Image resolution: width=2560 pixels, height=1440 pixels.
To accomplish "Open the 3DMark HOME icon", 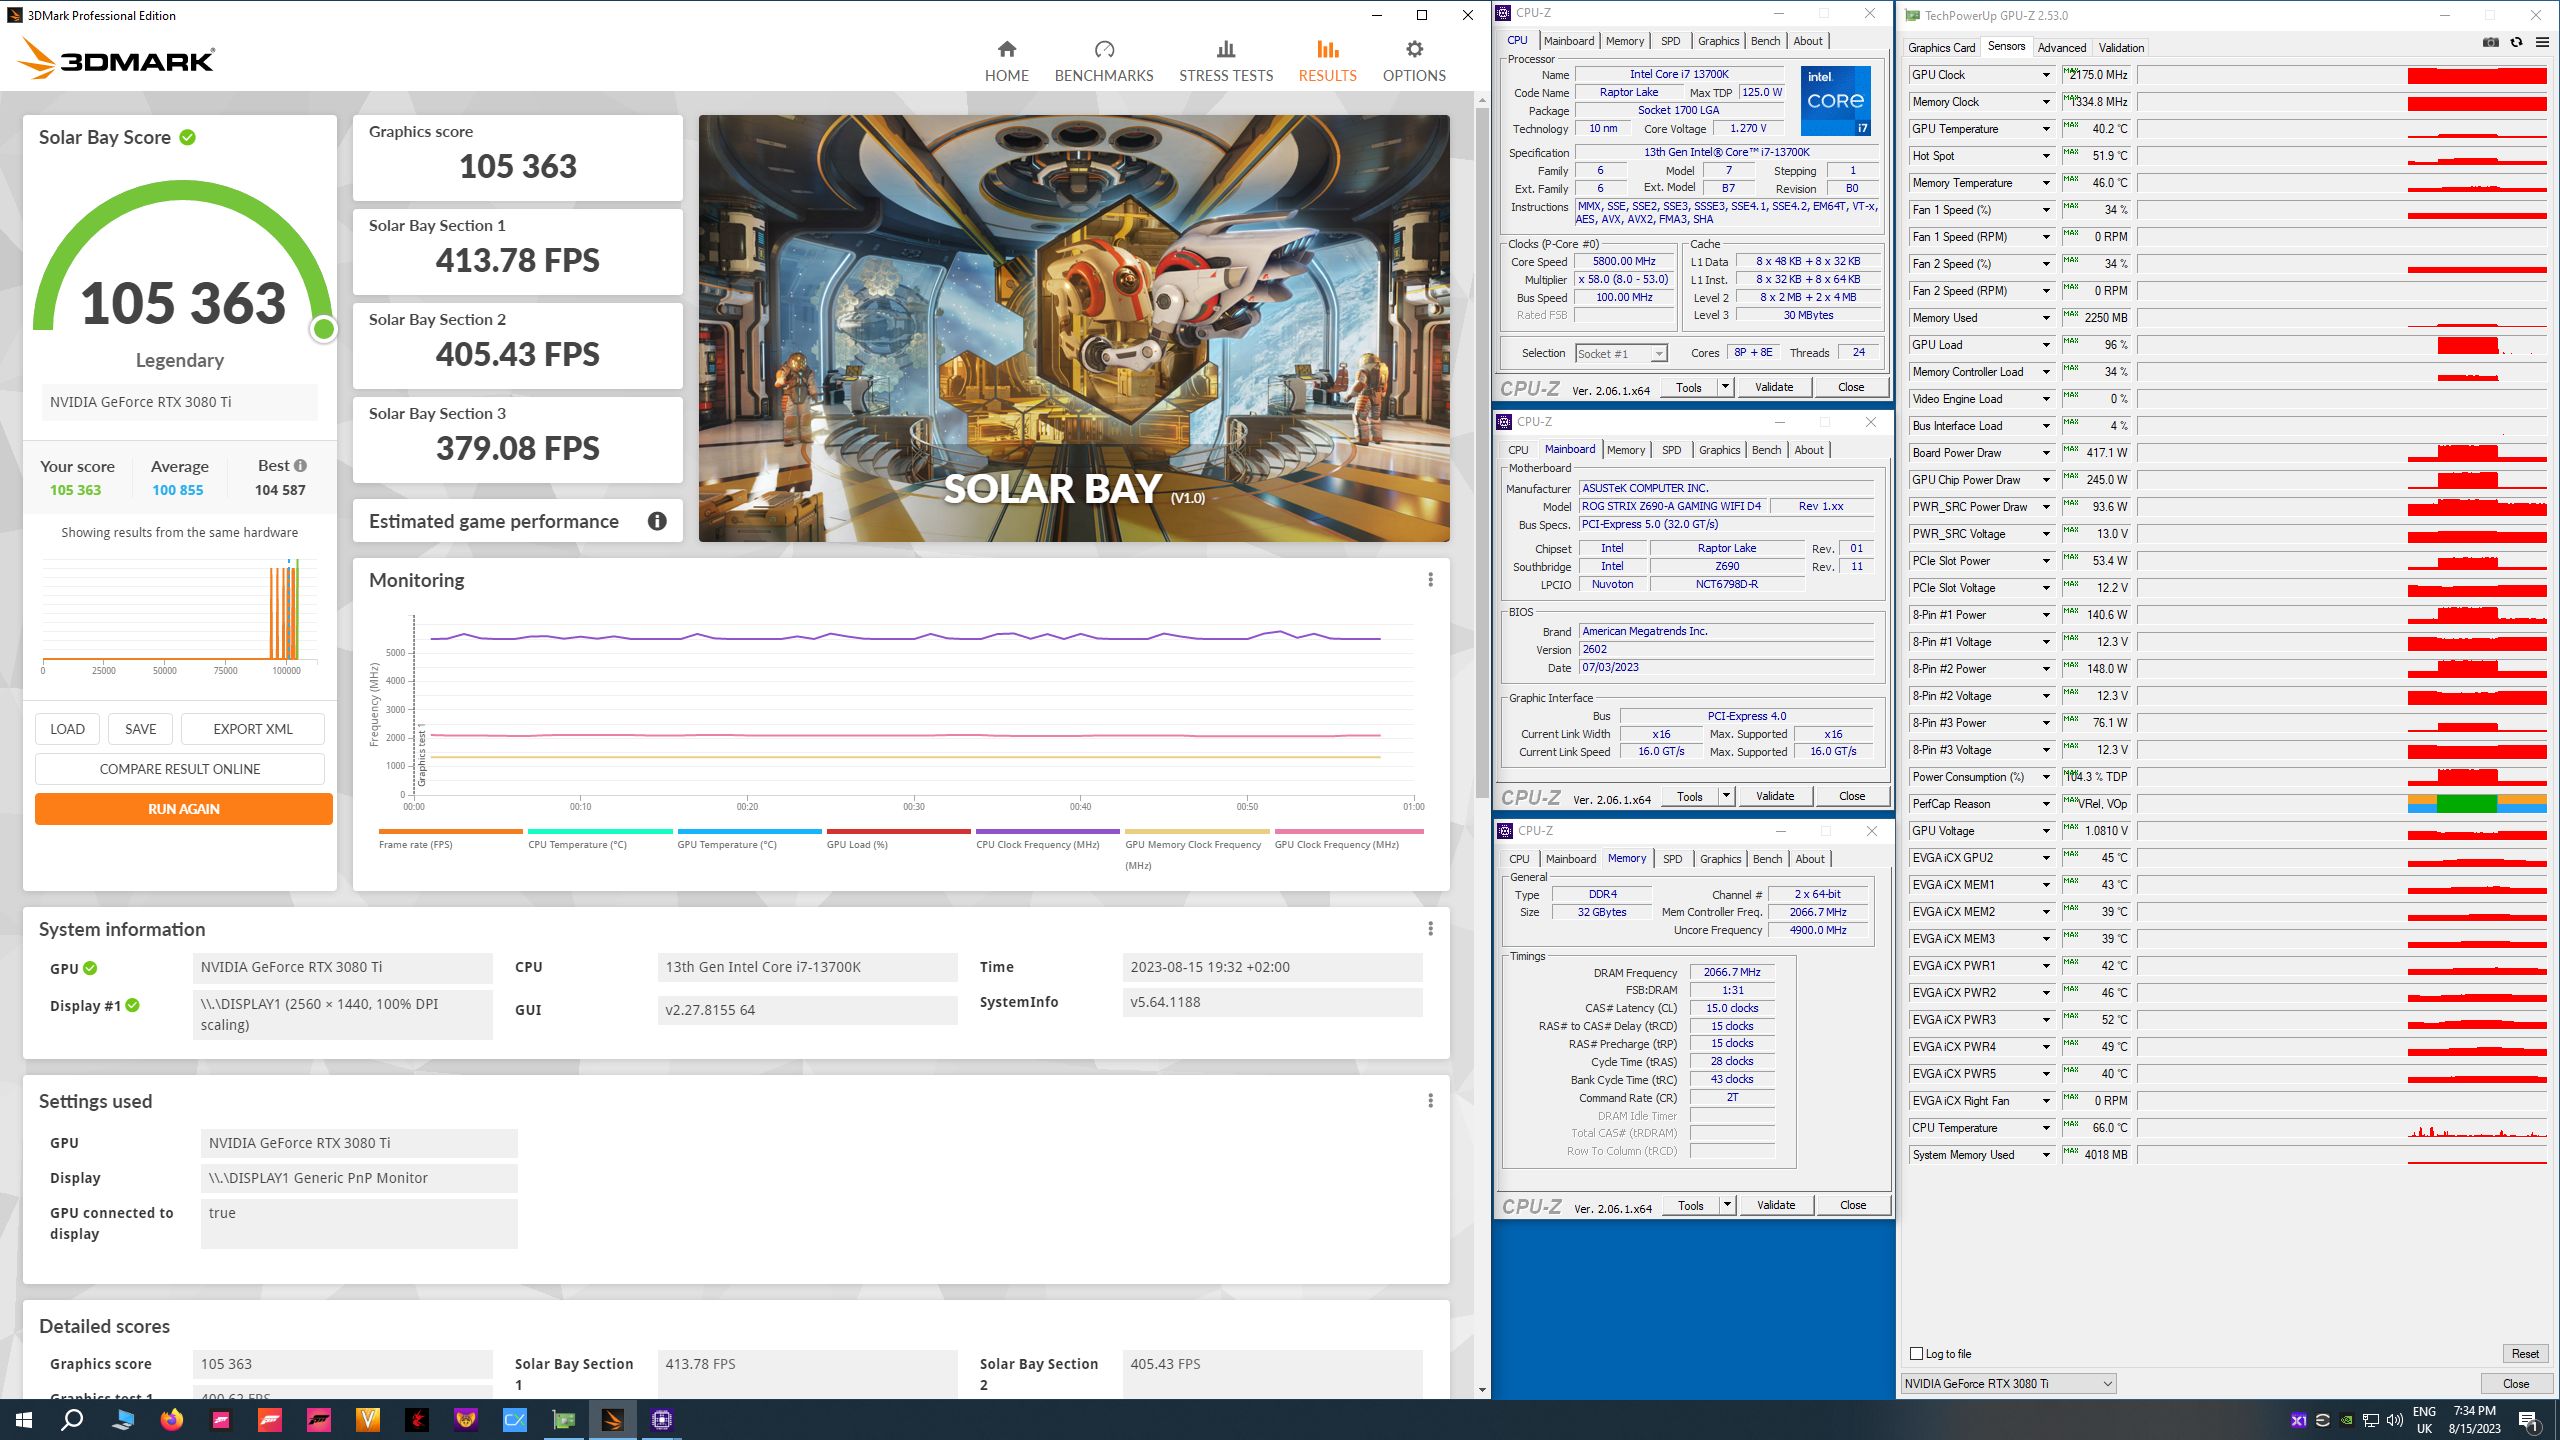I will tap(1006, 49).
